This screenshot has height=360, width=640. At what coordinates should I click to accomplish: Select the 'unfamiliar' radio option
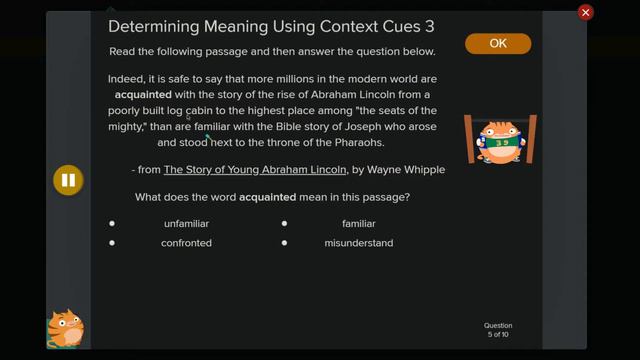click(112, 224)
